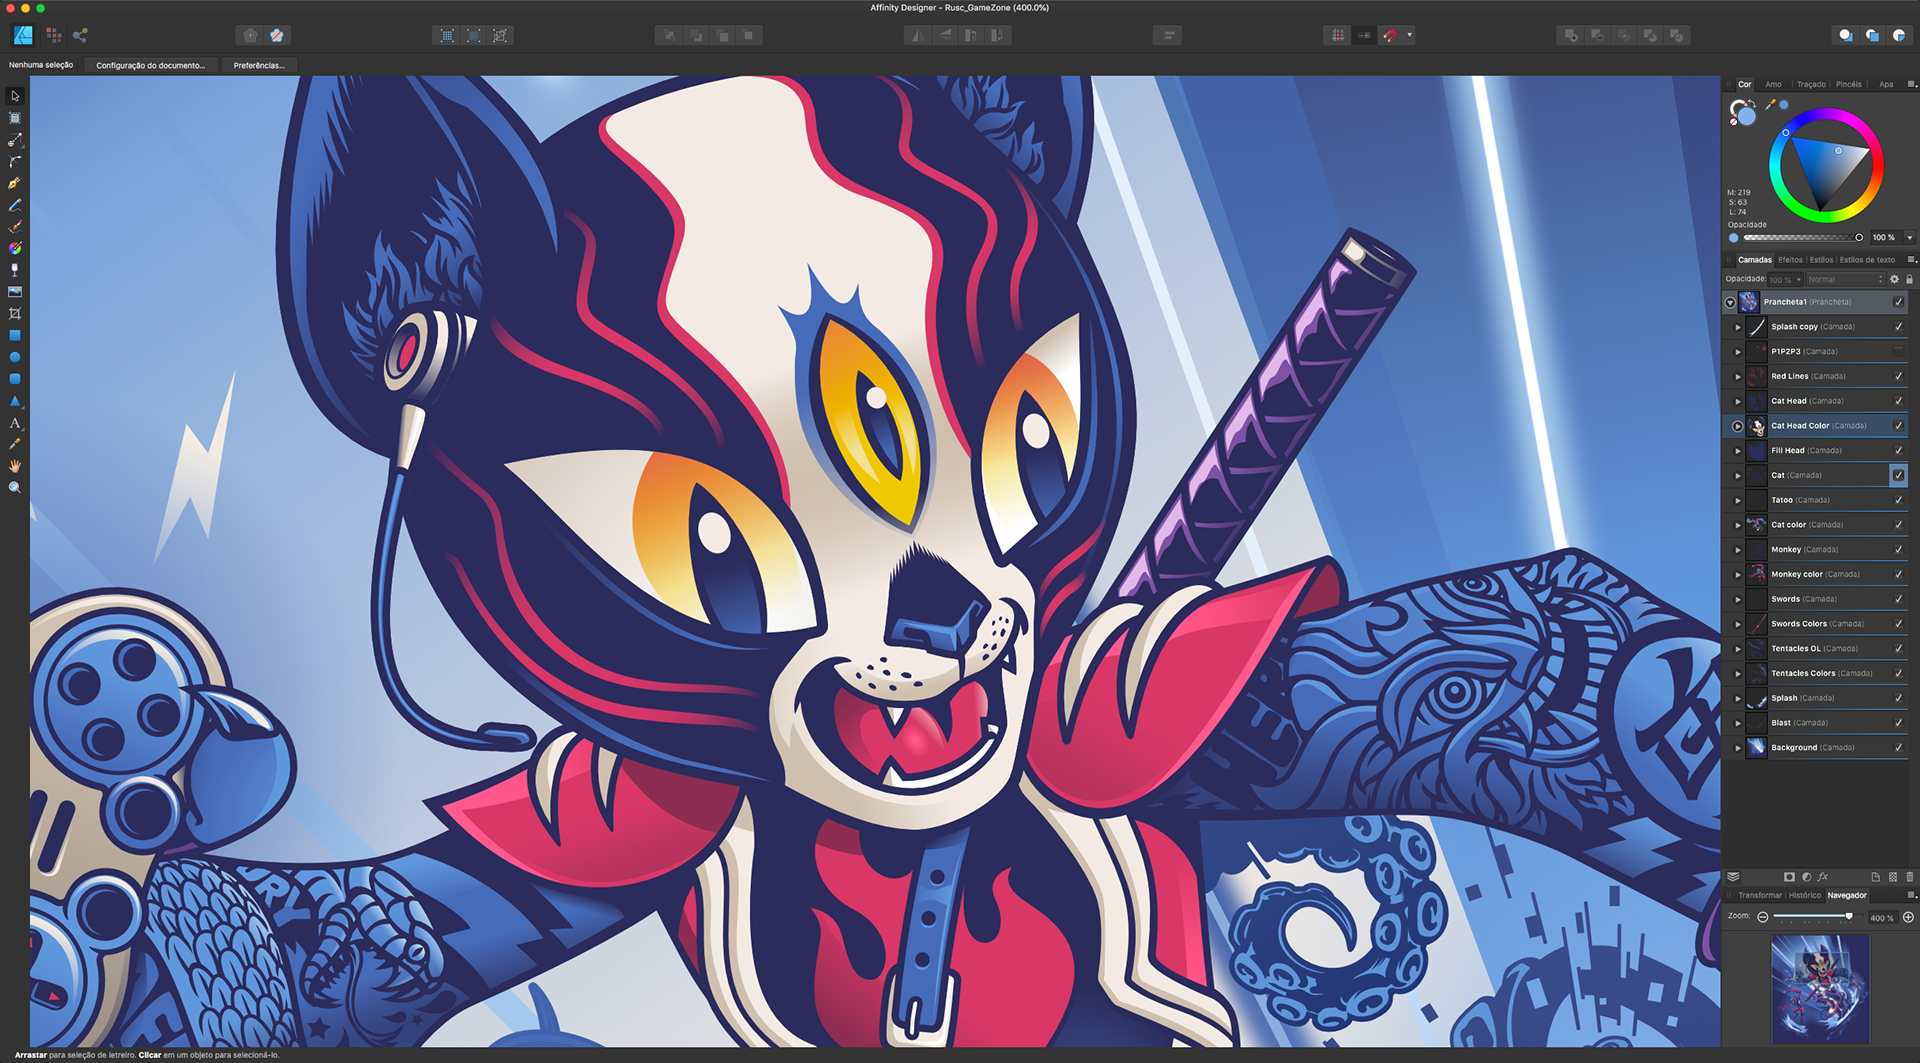1920x1063 pixels.
Task: Switch to the Pincéis tab
Action: 1849,85
